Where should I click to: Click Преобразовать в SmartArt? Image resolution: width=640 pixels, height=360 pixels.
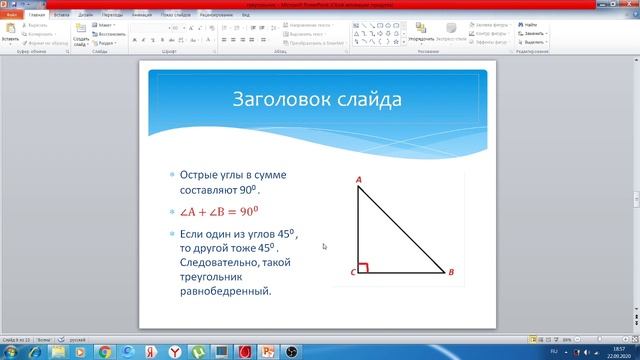coord(313,43)
